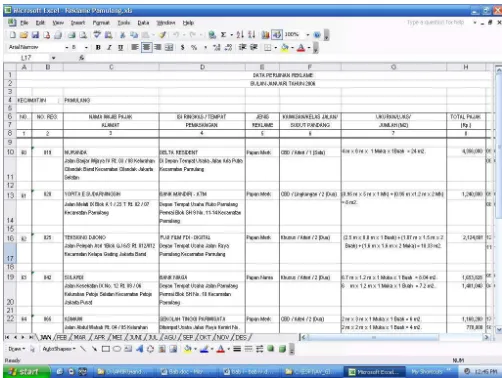The height and width of the screenshot is (378, 502).
Task: Open the Borders dropdown arrow
Action: (x=276, y=48)
